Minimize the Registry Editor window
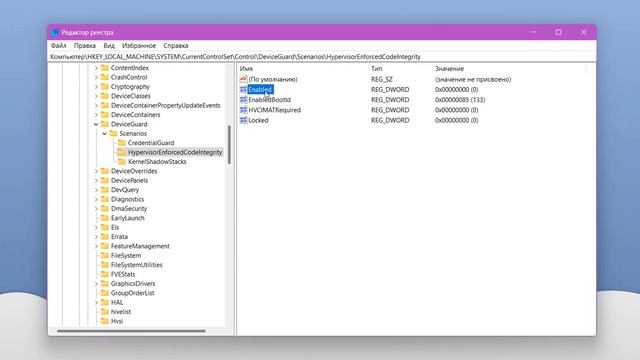 pos(533,32)
